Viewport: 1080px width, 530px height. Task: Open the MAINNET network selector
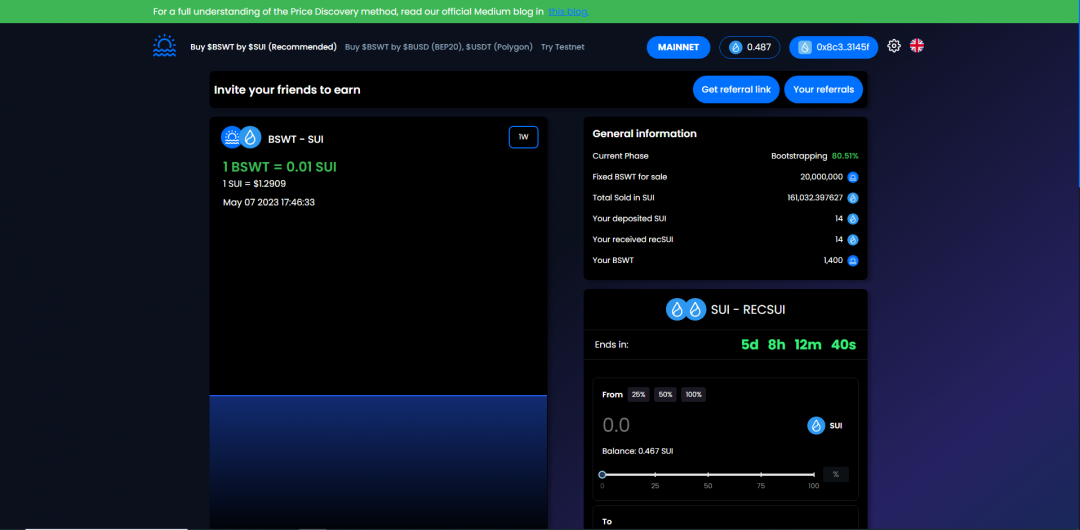678,47
